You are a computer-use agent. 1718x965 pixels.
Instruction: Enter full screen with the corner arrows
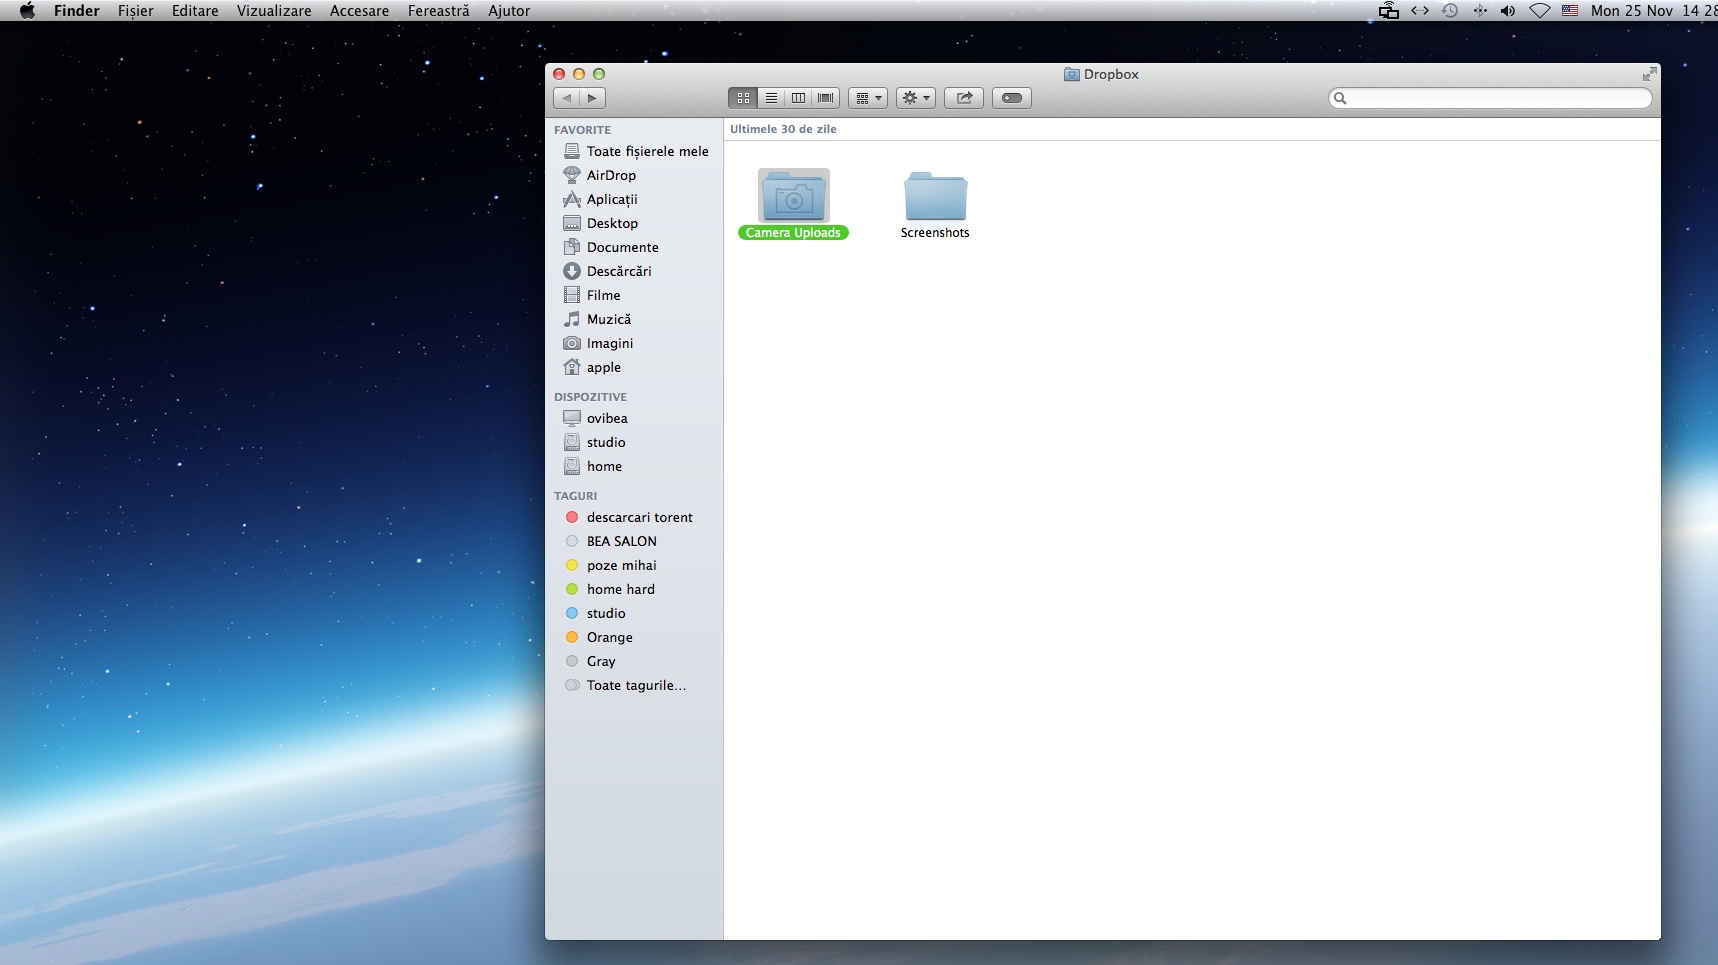[1649, 74]
